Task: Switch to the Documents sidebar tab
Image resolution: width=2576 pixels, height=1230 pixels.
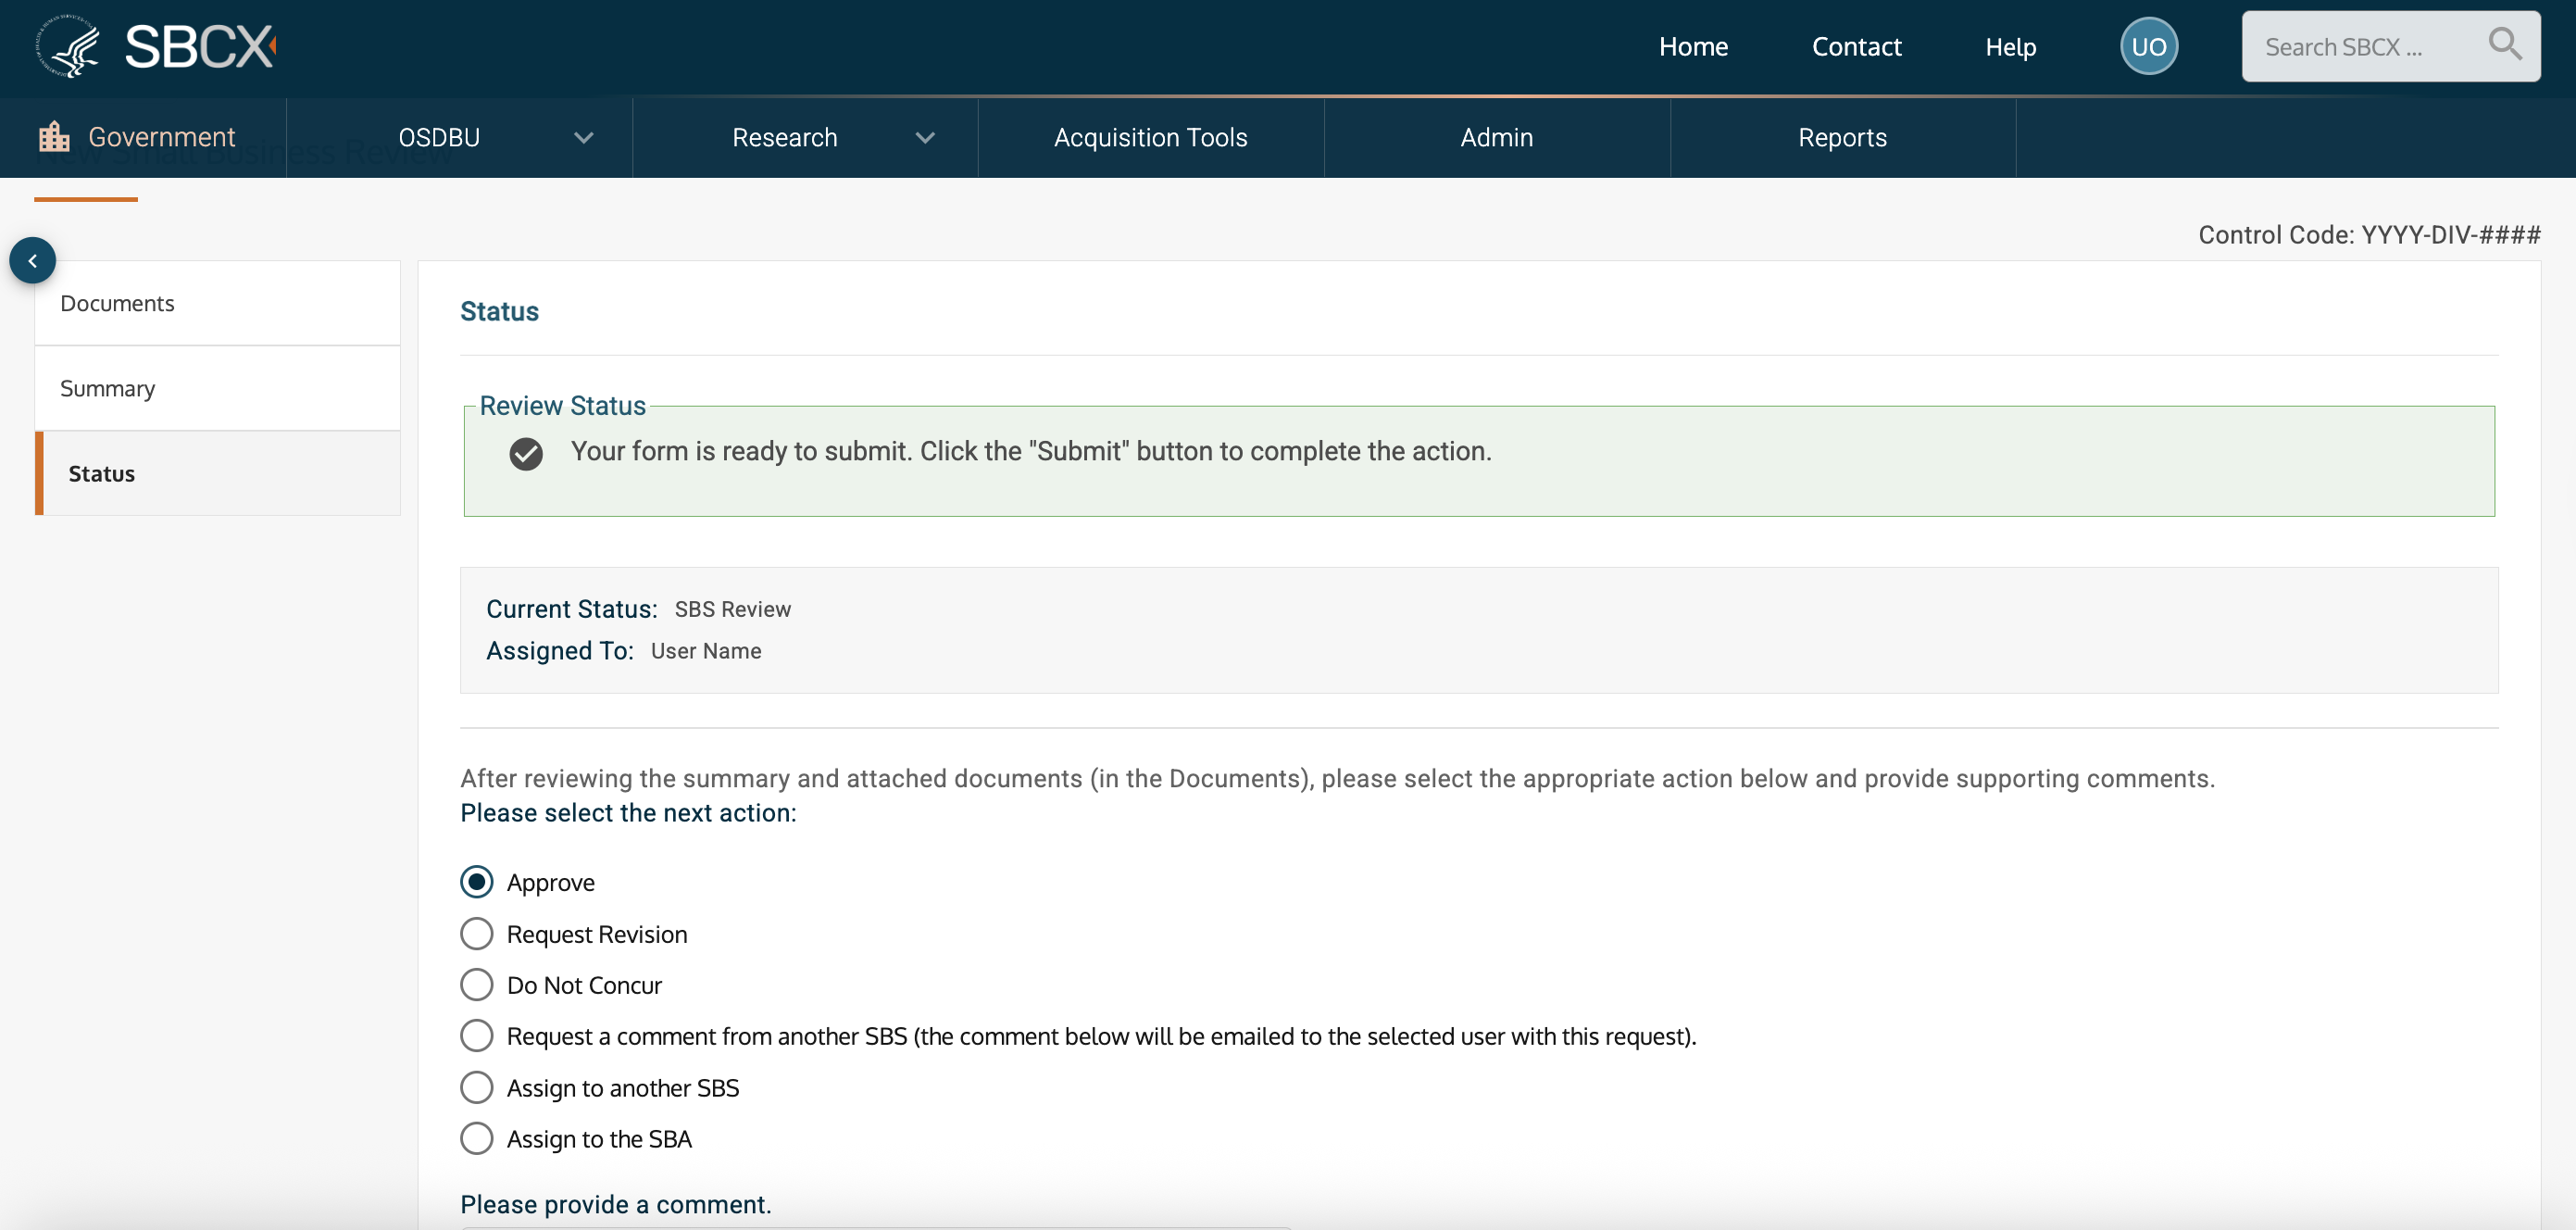Action: click(x=118, y=303)
